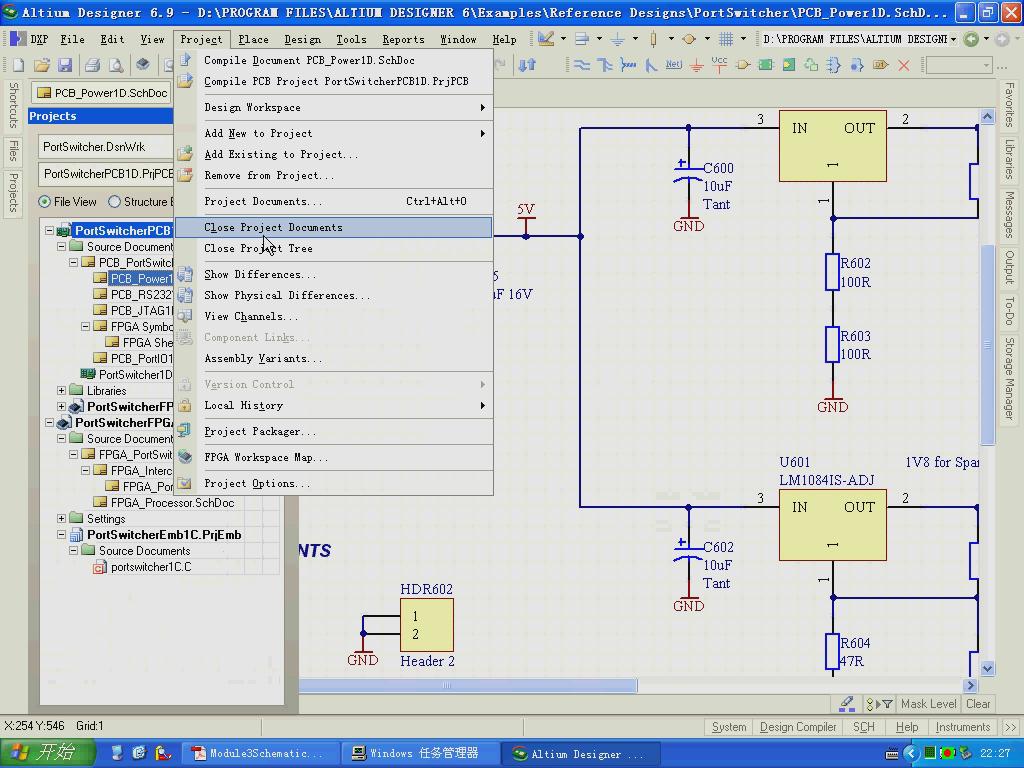Screen dimensions: 1024x768
Task: Collapse the FPGA Symbol tree node
Action: pyautogui.click(x=86, y=327)
